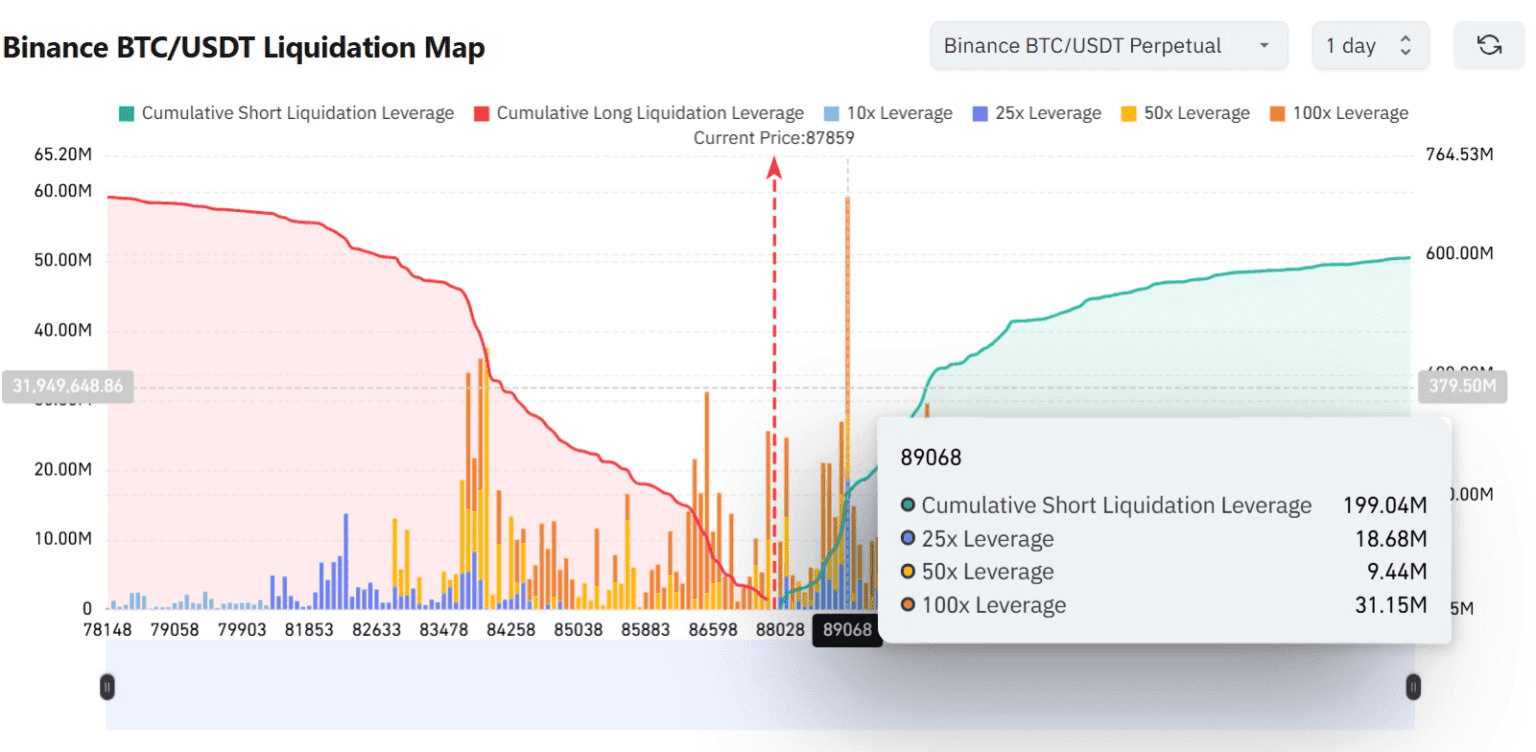
Task: Click the 25x Leverage tooltip row
Action: click(x=1164, y=539)
